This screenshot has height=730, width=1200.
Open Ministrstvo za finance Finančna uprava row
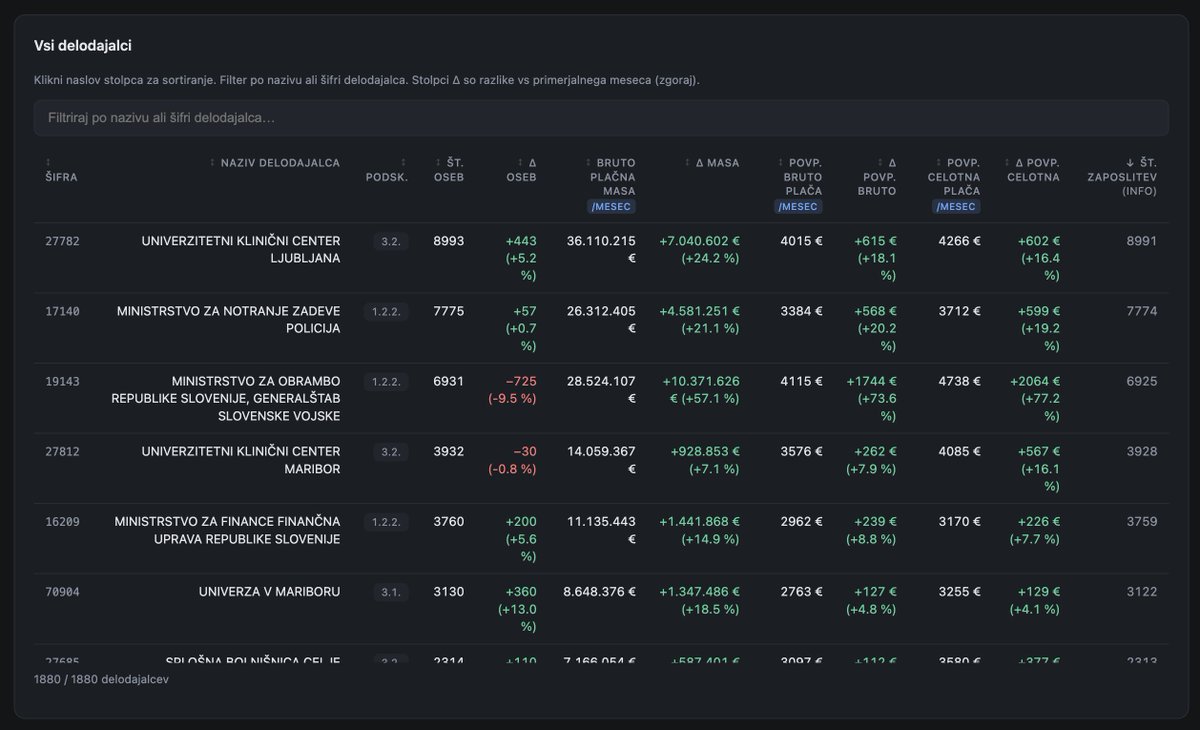tap(601, 538)
